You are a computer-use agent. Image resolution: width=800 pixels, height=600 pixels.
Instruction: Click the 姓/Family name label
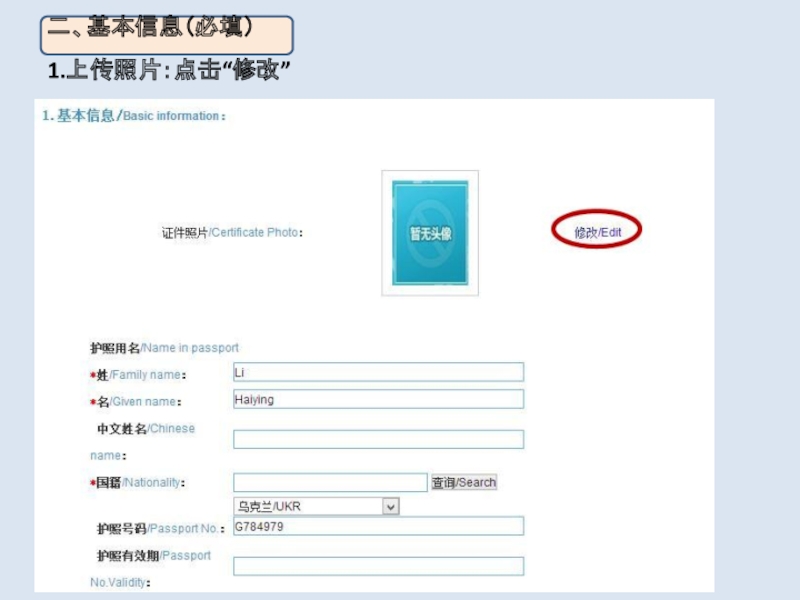(138, 375)
